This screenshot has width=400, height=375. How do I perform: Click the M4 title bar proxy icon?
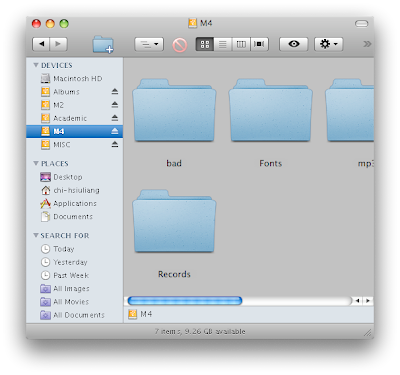click(x=192, y=23)
